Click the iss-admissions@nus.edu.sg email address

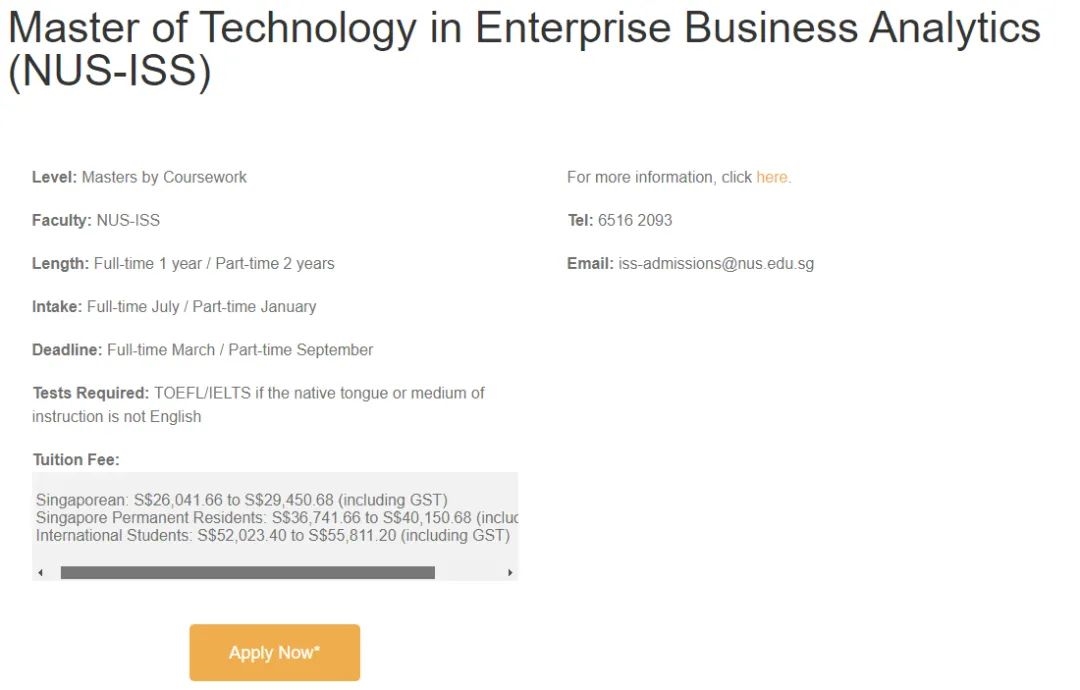pos(716,264)
